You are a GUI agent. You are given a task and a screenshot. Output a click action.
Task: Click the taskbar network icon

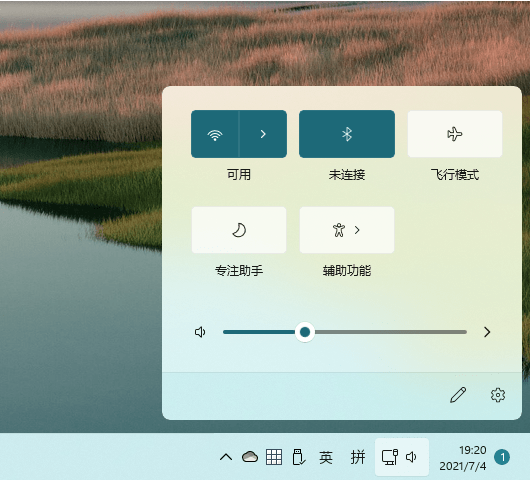[390, 457]
